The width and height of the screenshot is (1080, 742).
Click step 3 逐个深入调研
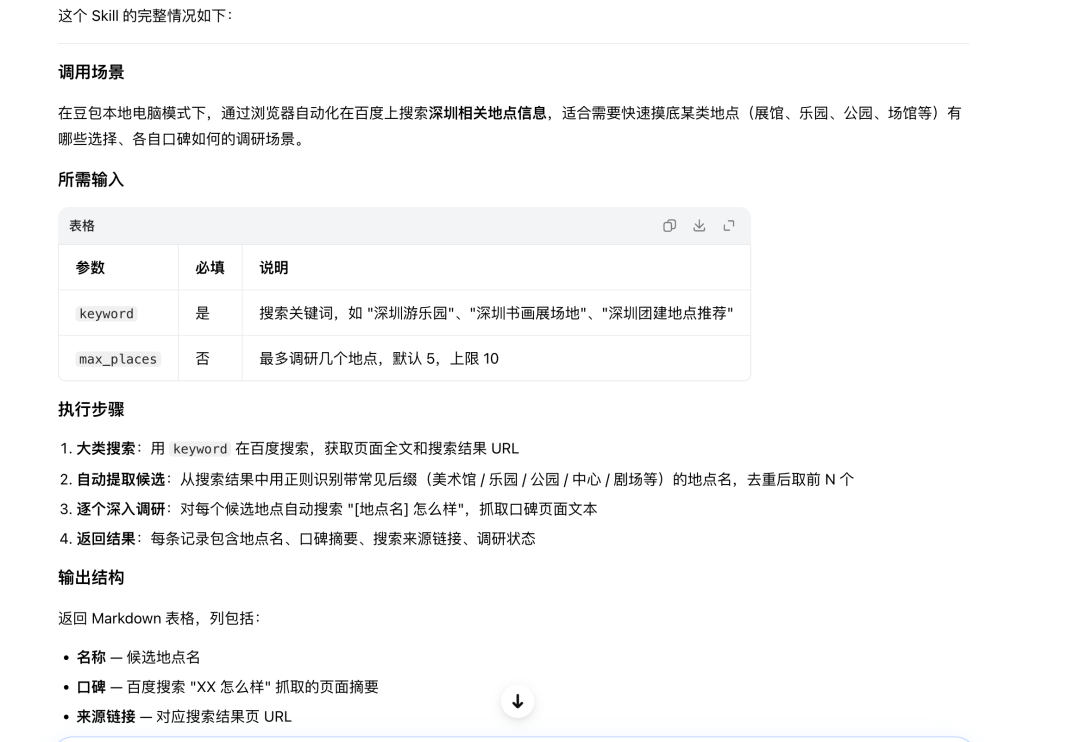point(329,509)
